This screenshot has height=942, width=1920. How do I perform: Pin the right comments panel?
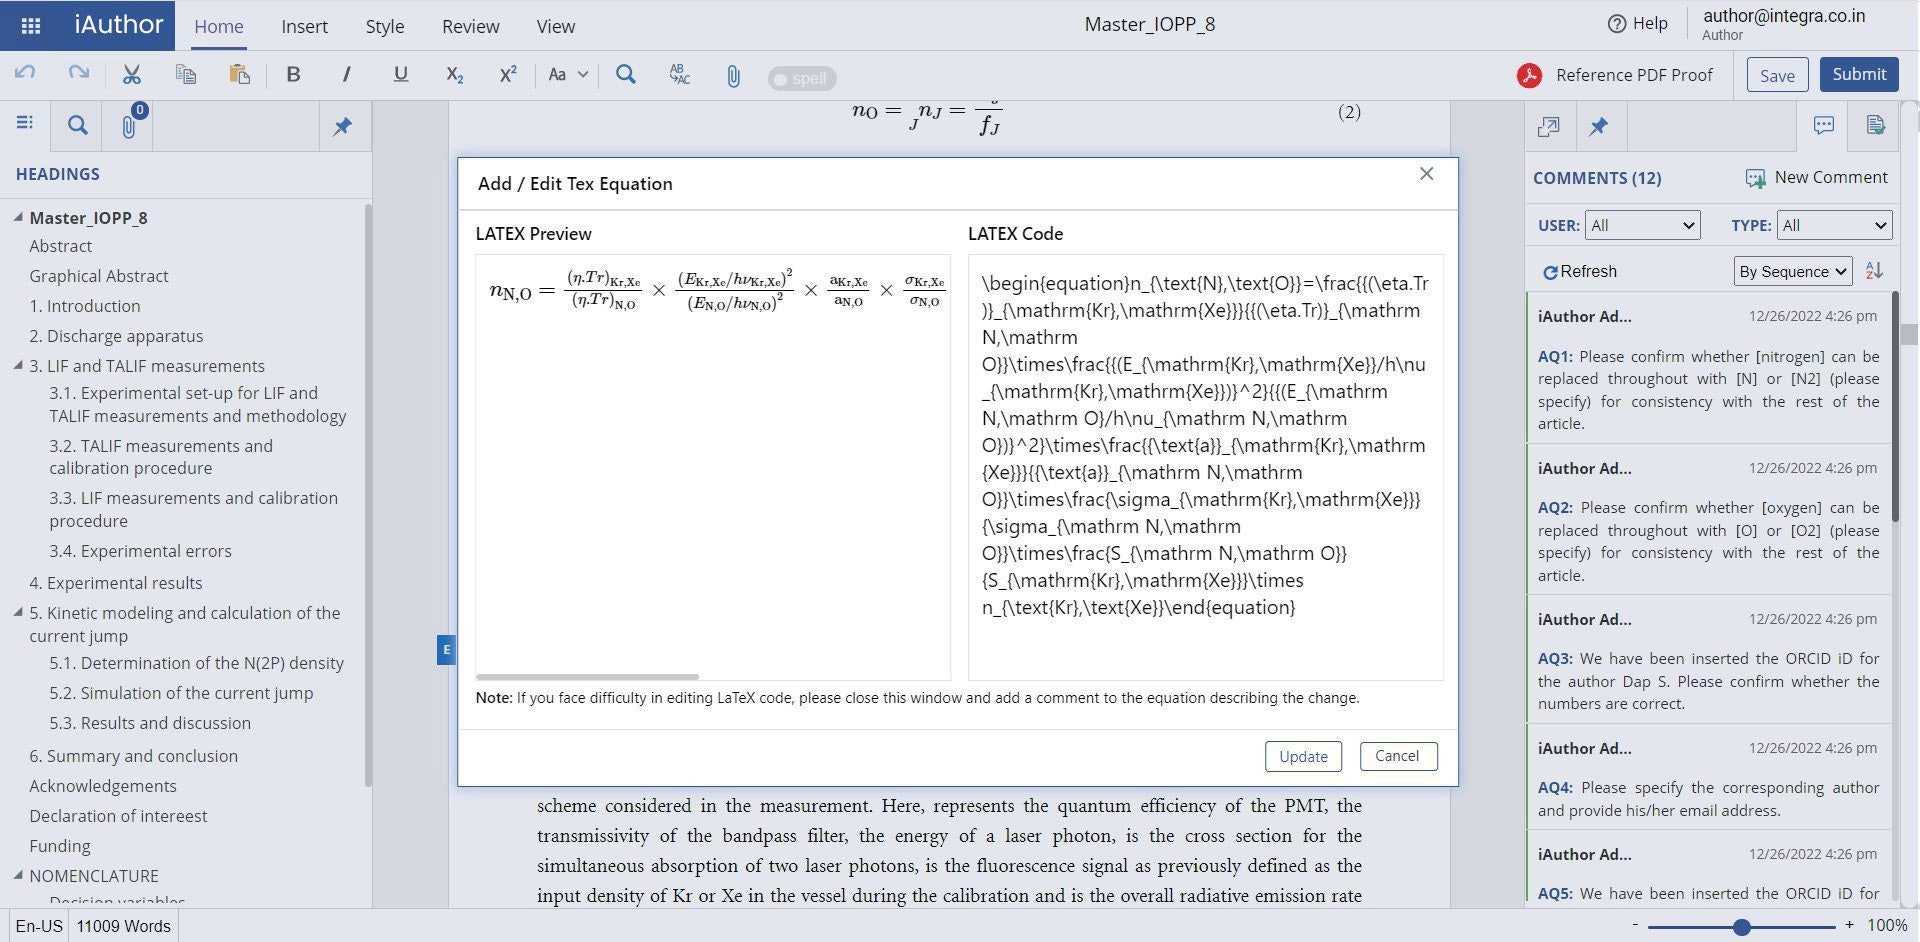click(x=1599, y=126)
